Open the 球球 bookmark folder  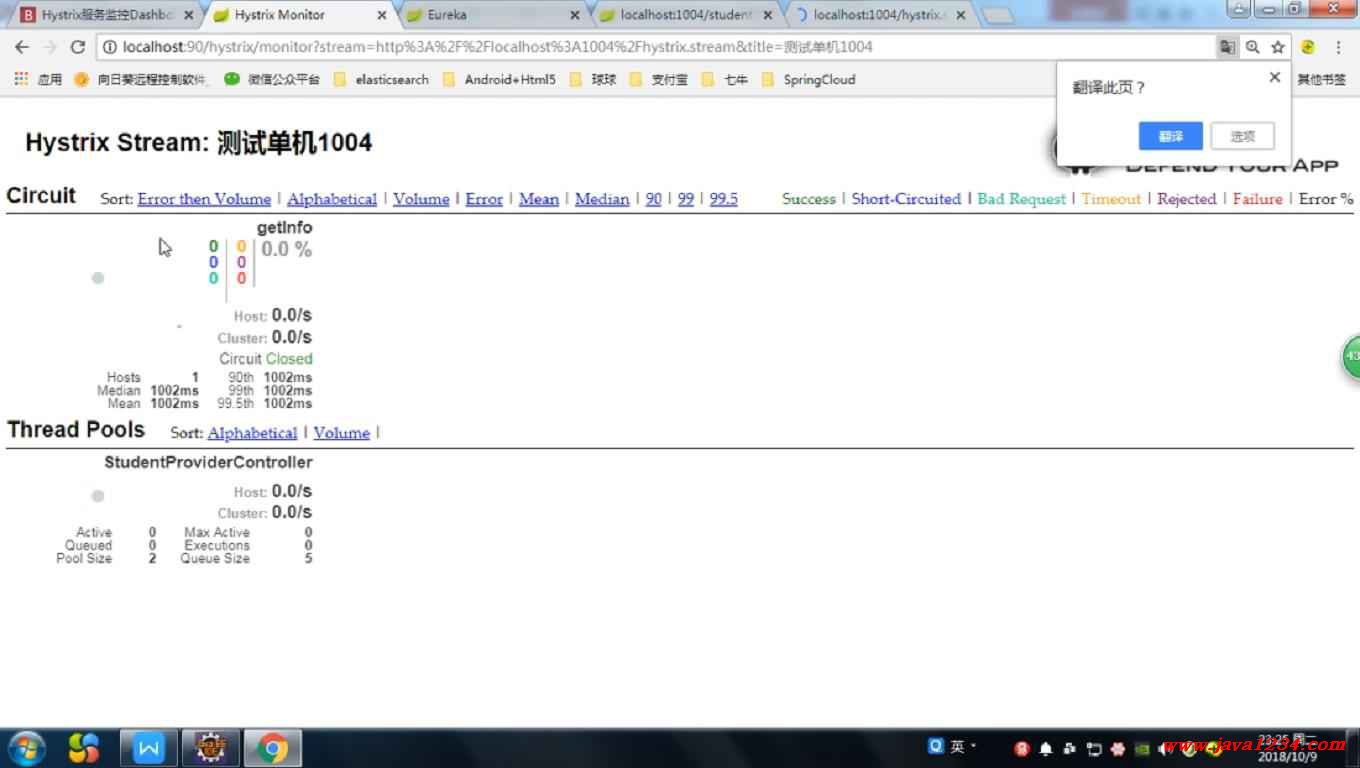click(x=593, y=79)
